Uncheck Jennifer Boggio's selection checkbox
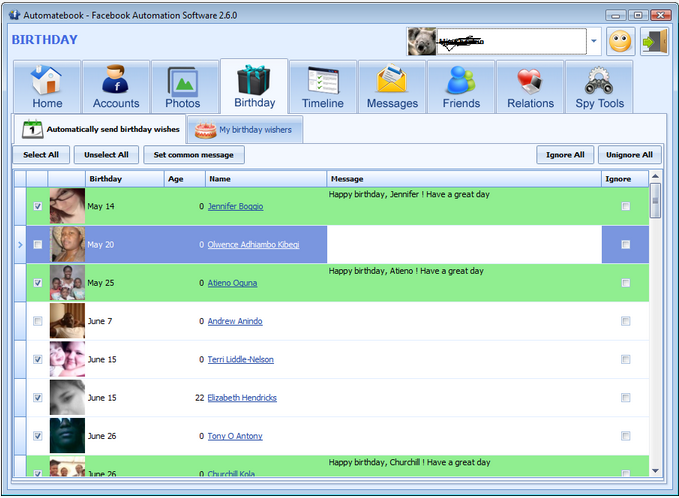The image size is (679, 498). (38, 206)
